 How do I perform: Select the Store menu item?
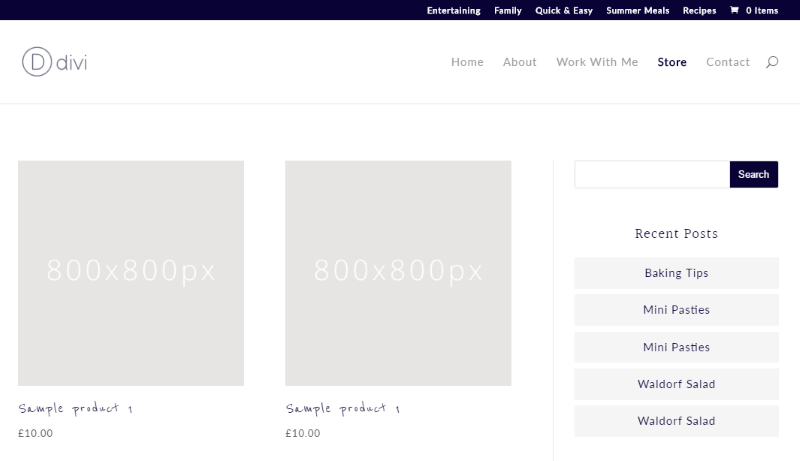[672, 62]
